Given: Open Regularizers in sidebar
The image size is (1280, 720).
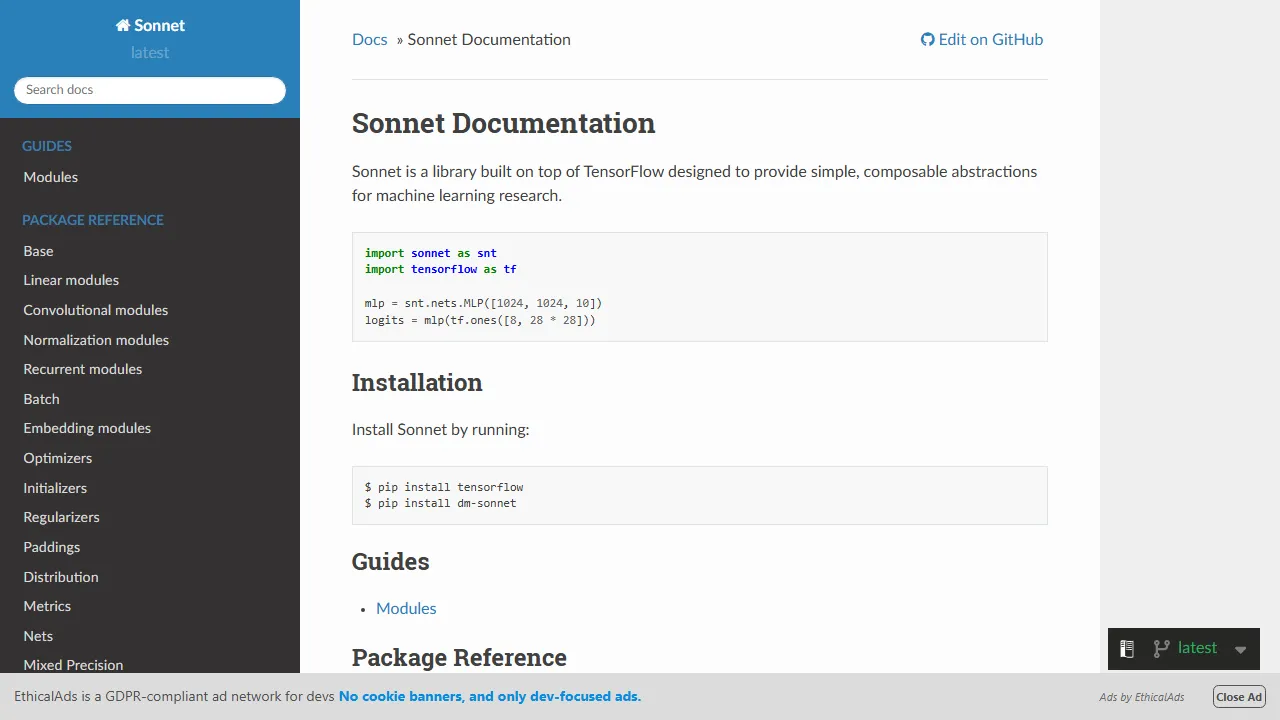Looking at the screenshot, I should 150,517.
